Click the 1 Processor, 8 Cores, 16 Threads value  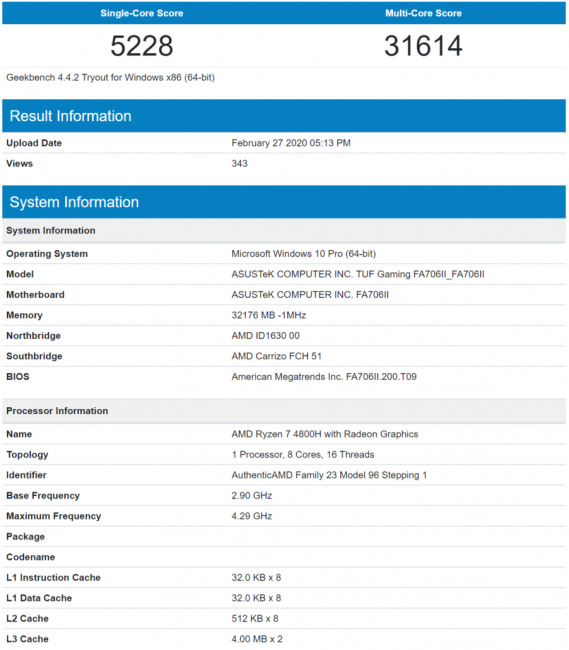click(303, 455)
